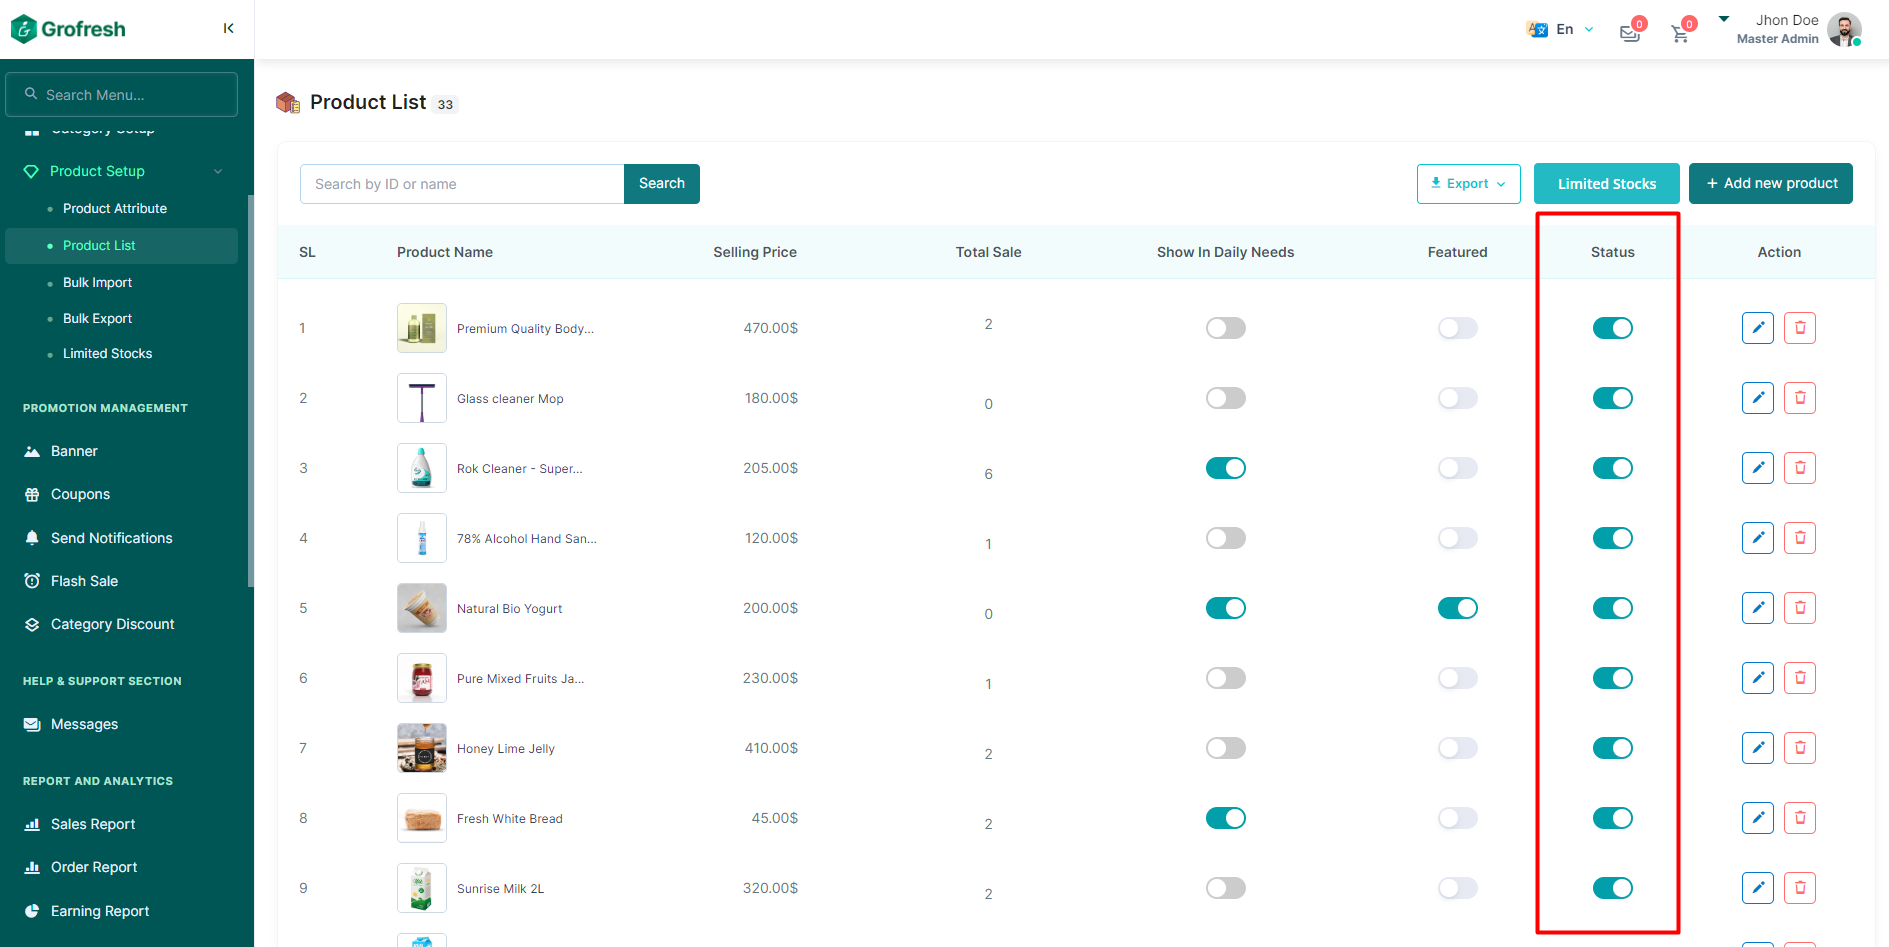
Task: Edit the Pure Mixed Fruits Jam product
Action: coord(1758,678)
